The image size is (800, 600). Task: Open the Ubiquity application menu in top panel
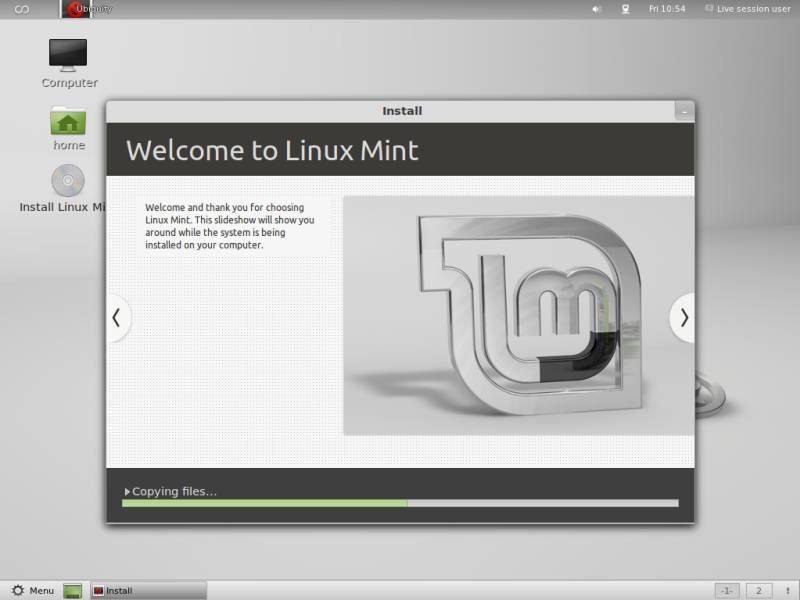pos(87,9)
